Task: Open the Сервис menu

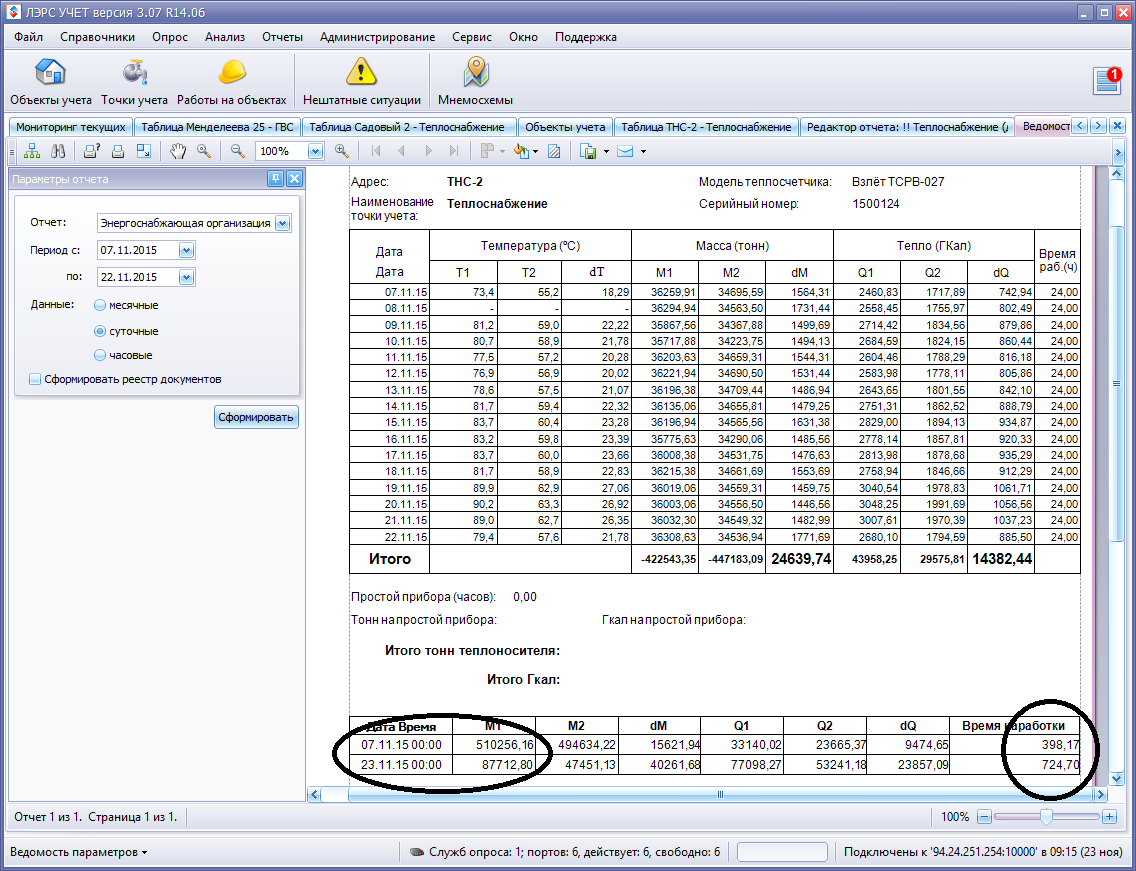Action: click(472, 37)
